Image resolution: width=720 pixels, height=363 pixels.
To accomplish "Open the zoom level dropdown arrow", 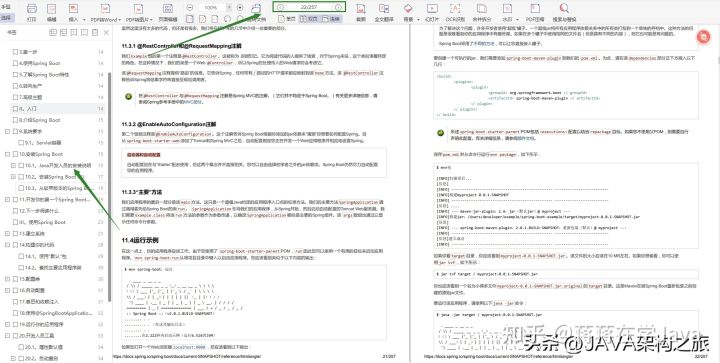I will pyautogui.click(x=229, y=7).
